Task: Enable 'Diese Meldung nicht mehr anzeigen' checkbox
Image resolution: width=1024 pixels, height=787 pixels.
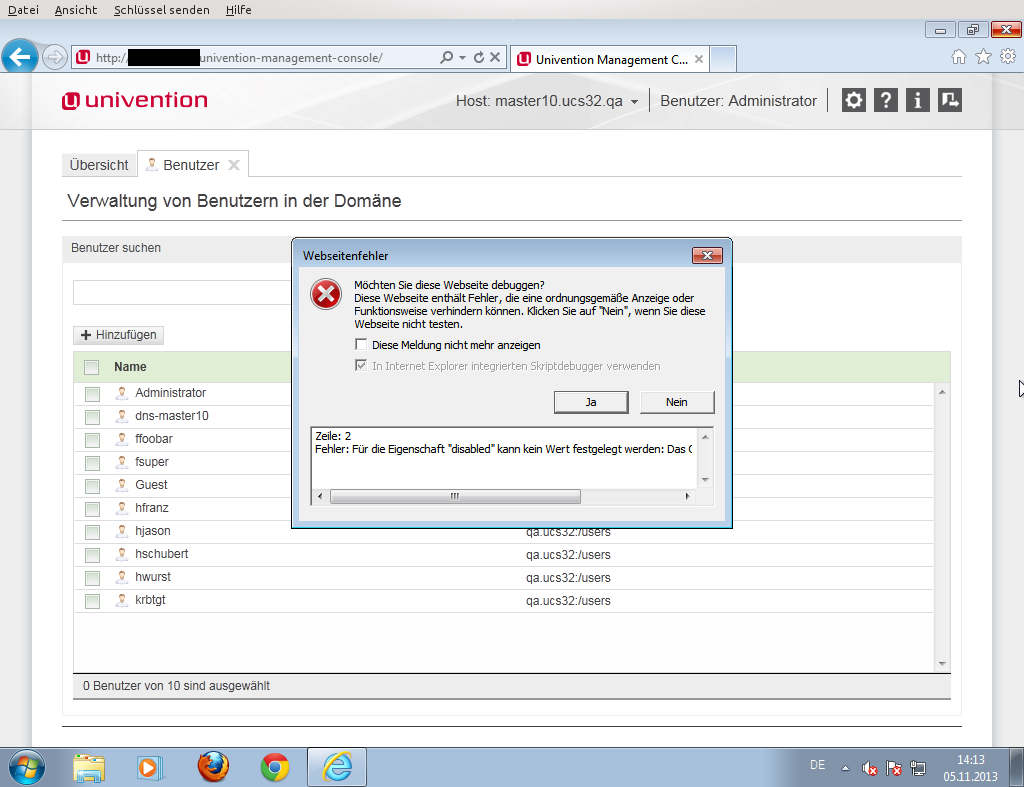Action: (x=361, y=345)
